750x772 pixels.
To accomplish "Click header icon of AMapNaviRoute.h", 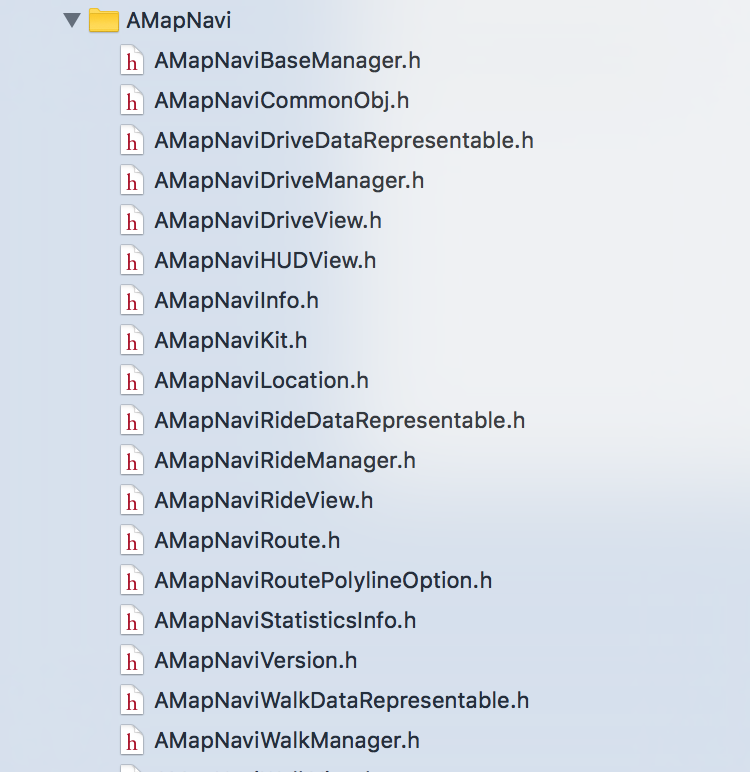I will click(131, 541).
